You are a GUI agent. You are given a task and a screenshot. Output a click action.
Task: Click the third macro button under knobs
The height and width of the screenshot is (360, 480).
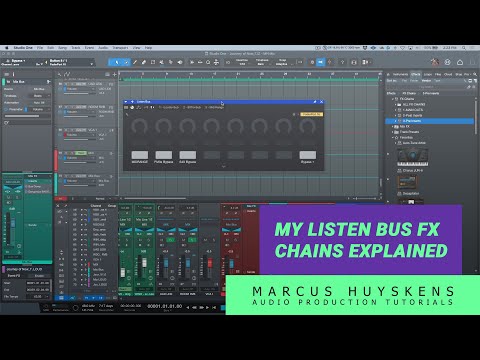click(x=188, y=155)
